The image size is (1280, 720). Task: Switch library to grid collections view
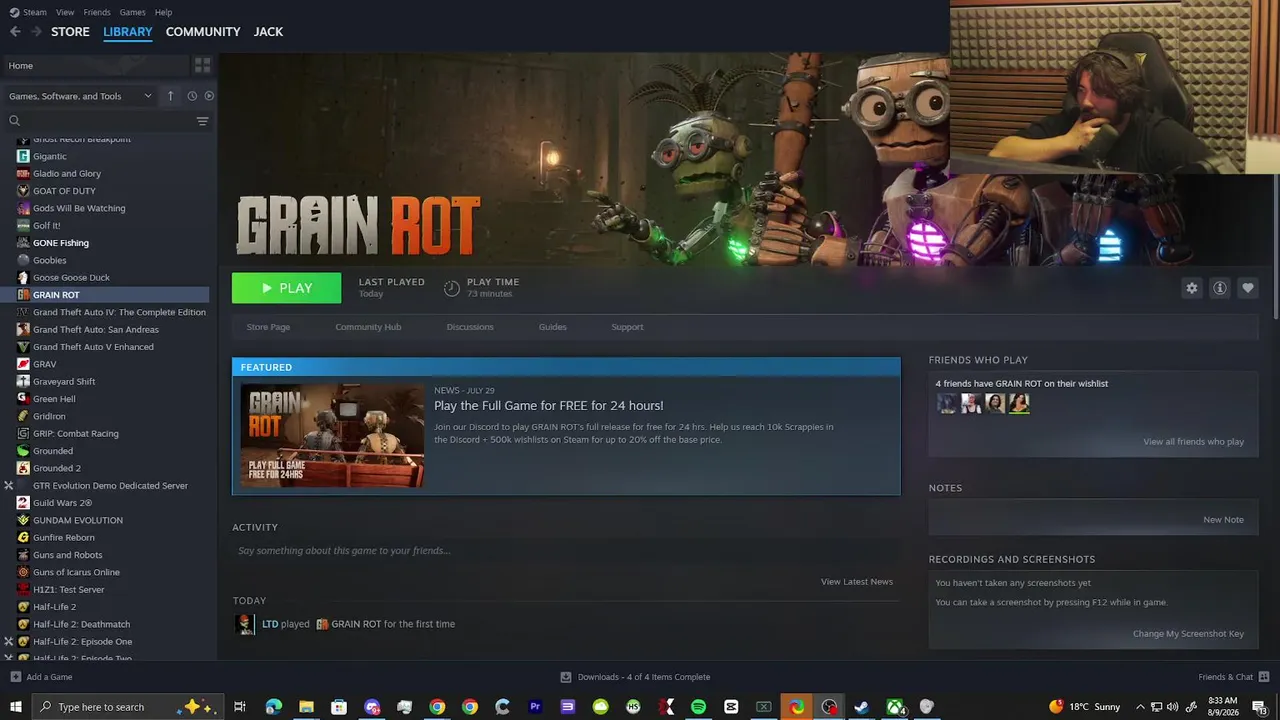203,65
